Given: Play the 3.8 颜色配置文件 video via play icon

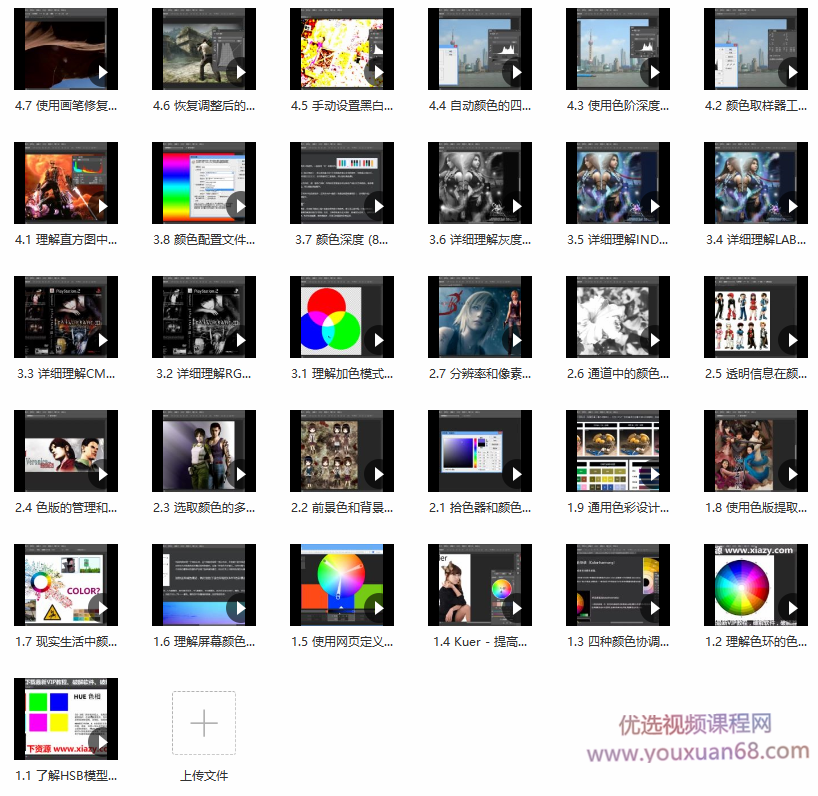Looking at the screenshot, I should (x=240, y=207).
